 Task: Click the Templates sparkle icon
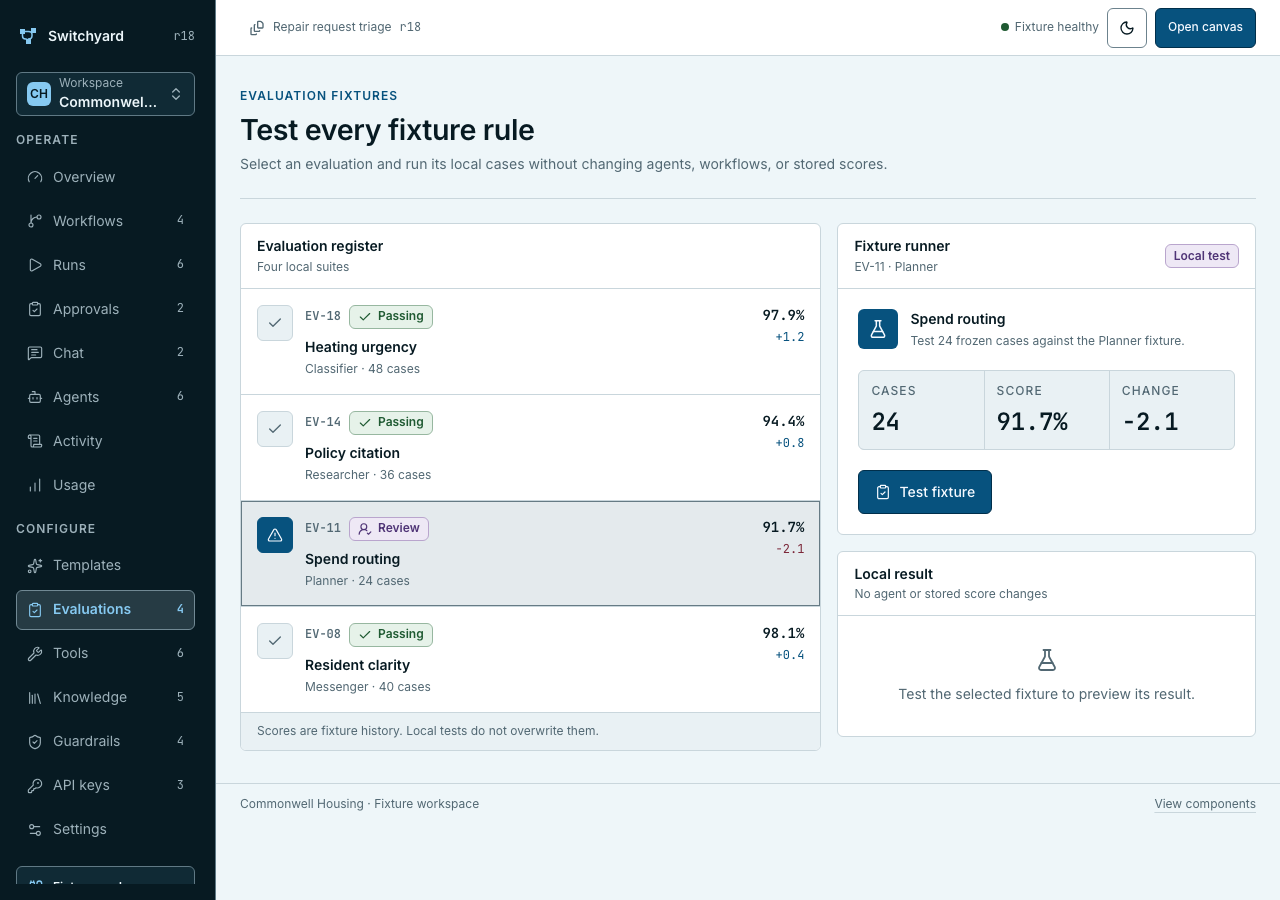[x=35, y=565]
